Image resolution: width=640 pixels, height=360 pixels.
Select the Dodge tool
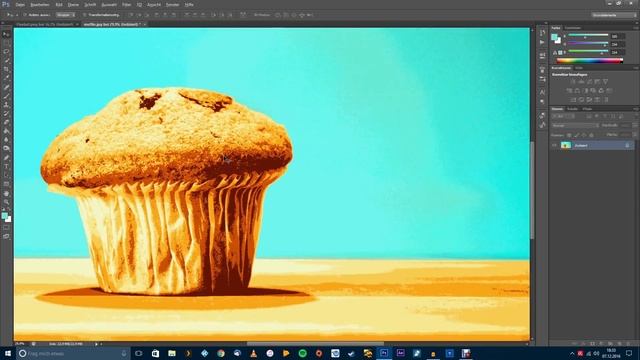7,148
